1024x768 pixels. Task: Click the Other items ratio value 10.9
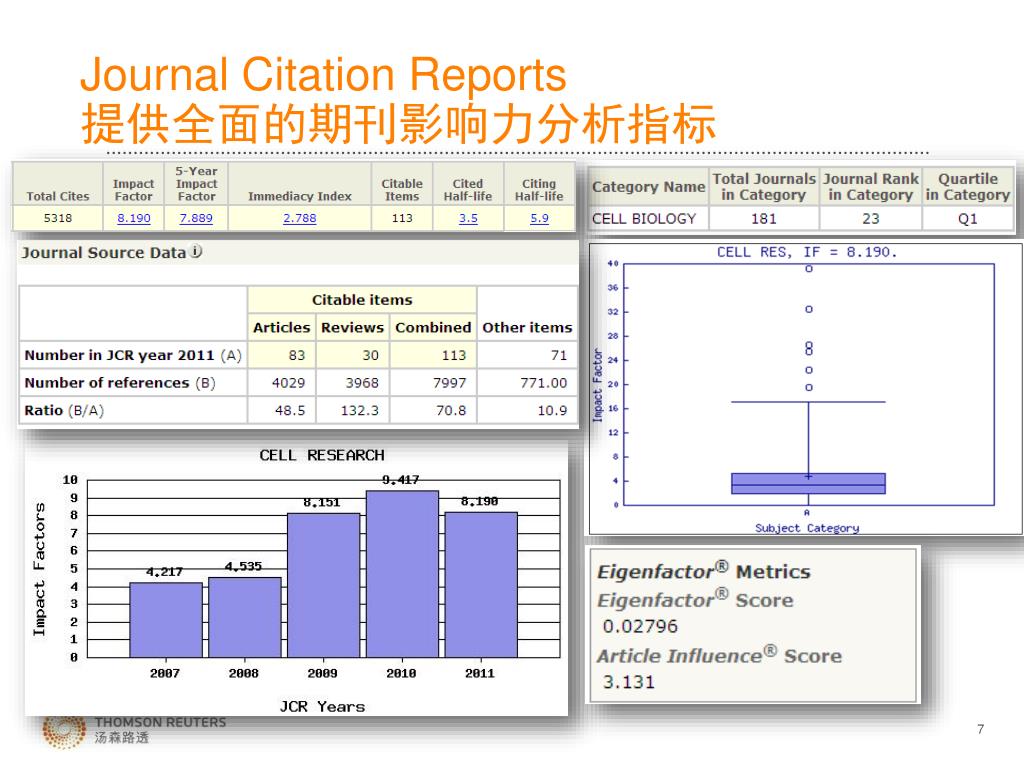(x=552, y=411)
